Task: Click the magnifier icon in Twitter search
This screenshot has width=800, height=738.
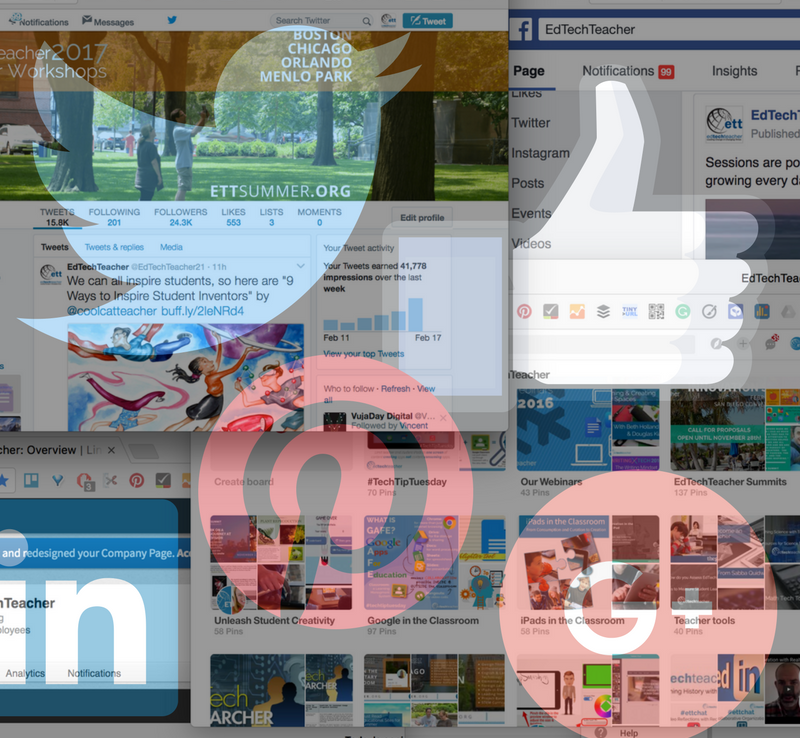Action: click(x=366, y=21)
